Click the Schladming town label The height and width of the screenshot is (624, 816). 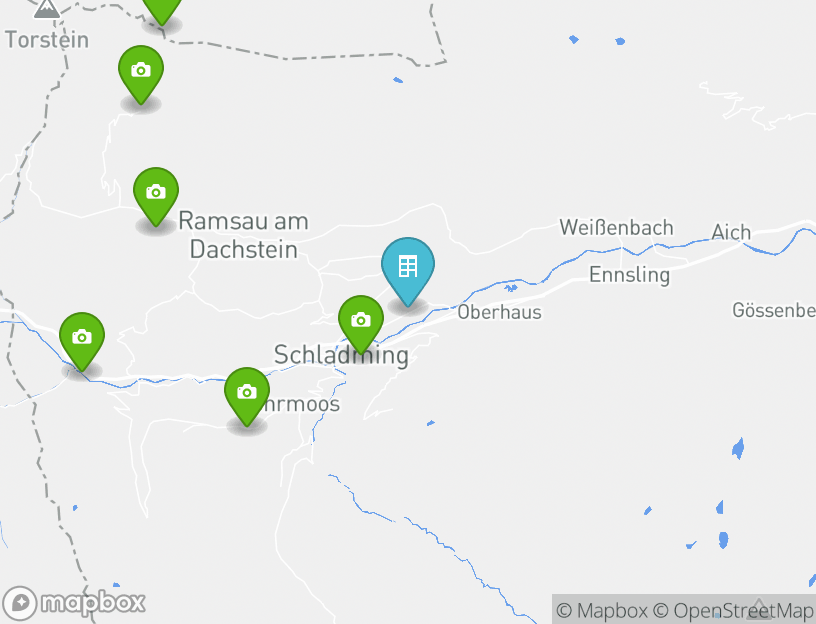click(341, 355)
